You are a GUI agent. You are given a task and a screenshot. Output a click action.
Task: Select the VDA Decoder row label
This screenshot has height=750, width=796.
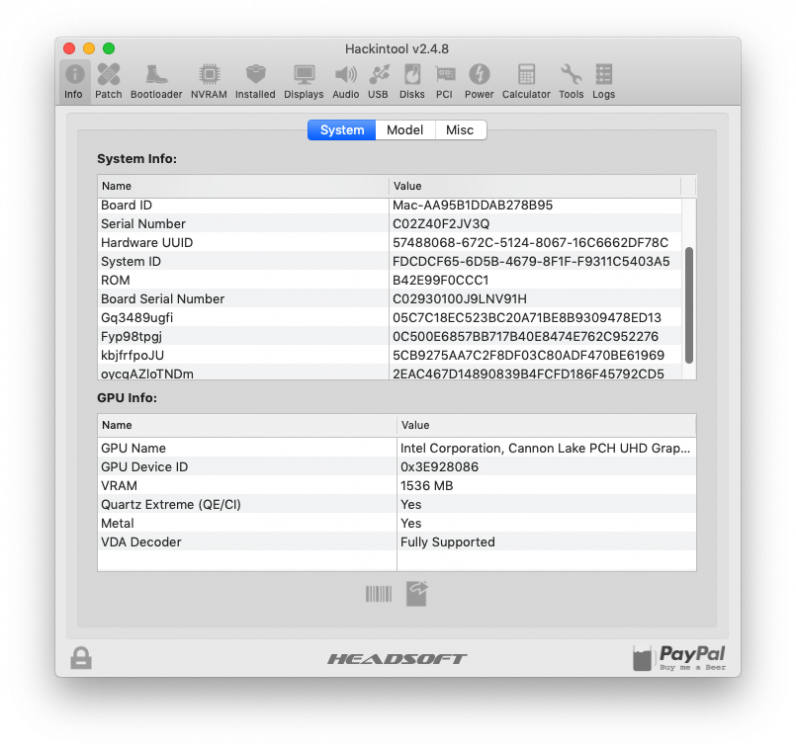(x=141, y=542)
